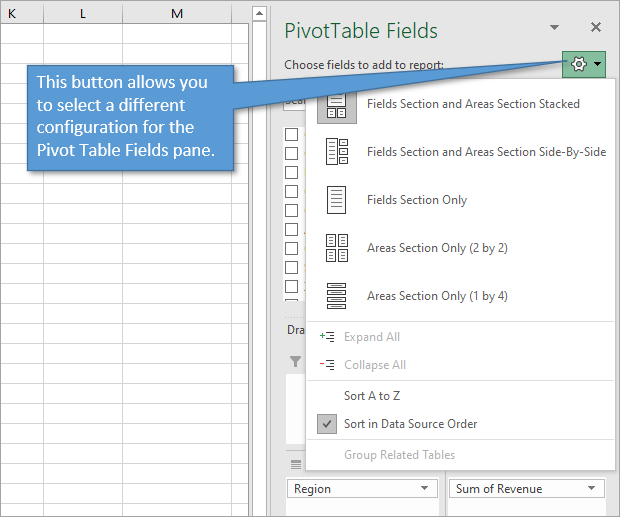Viewport: 620px width, 517px height.
Task: Click the Expand All icon
Action: (326, 337)
